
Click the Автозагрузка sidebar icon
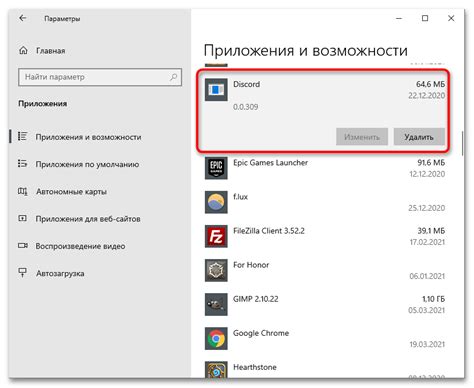22,273
